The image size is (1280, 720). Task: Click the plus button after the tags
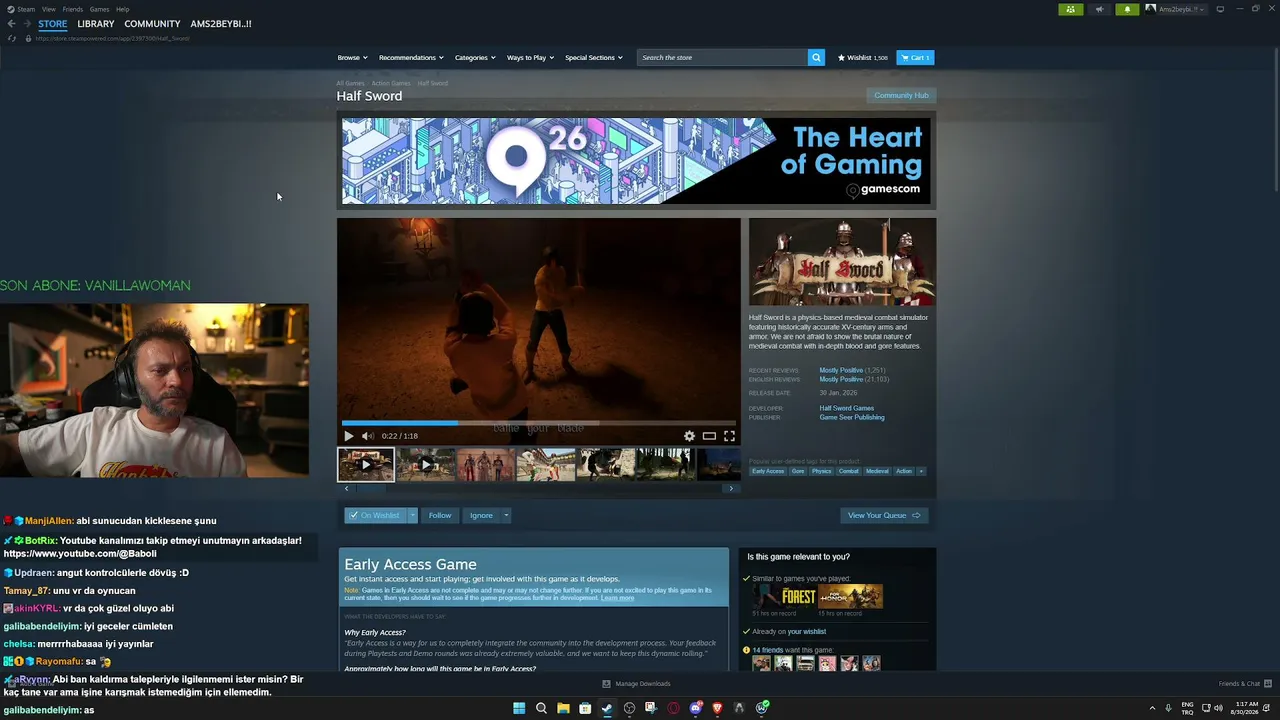pyautogui.click(x=921, y=471)
